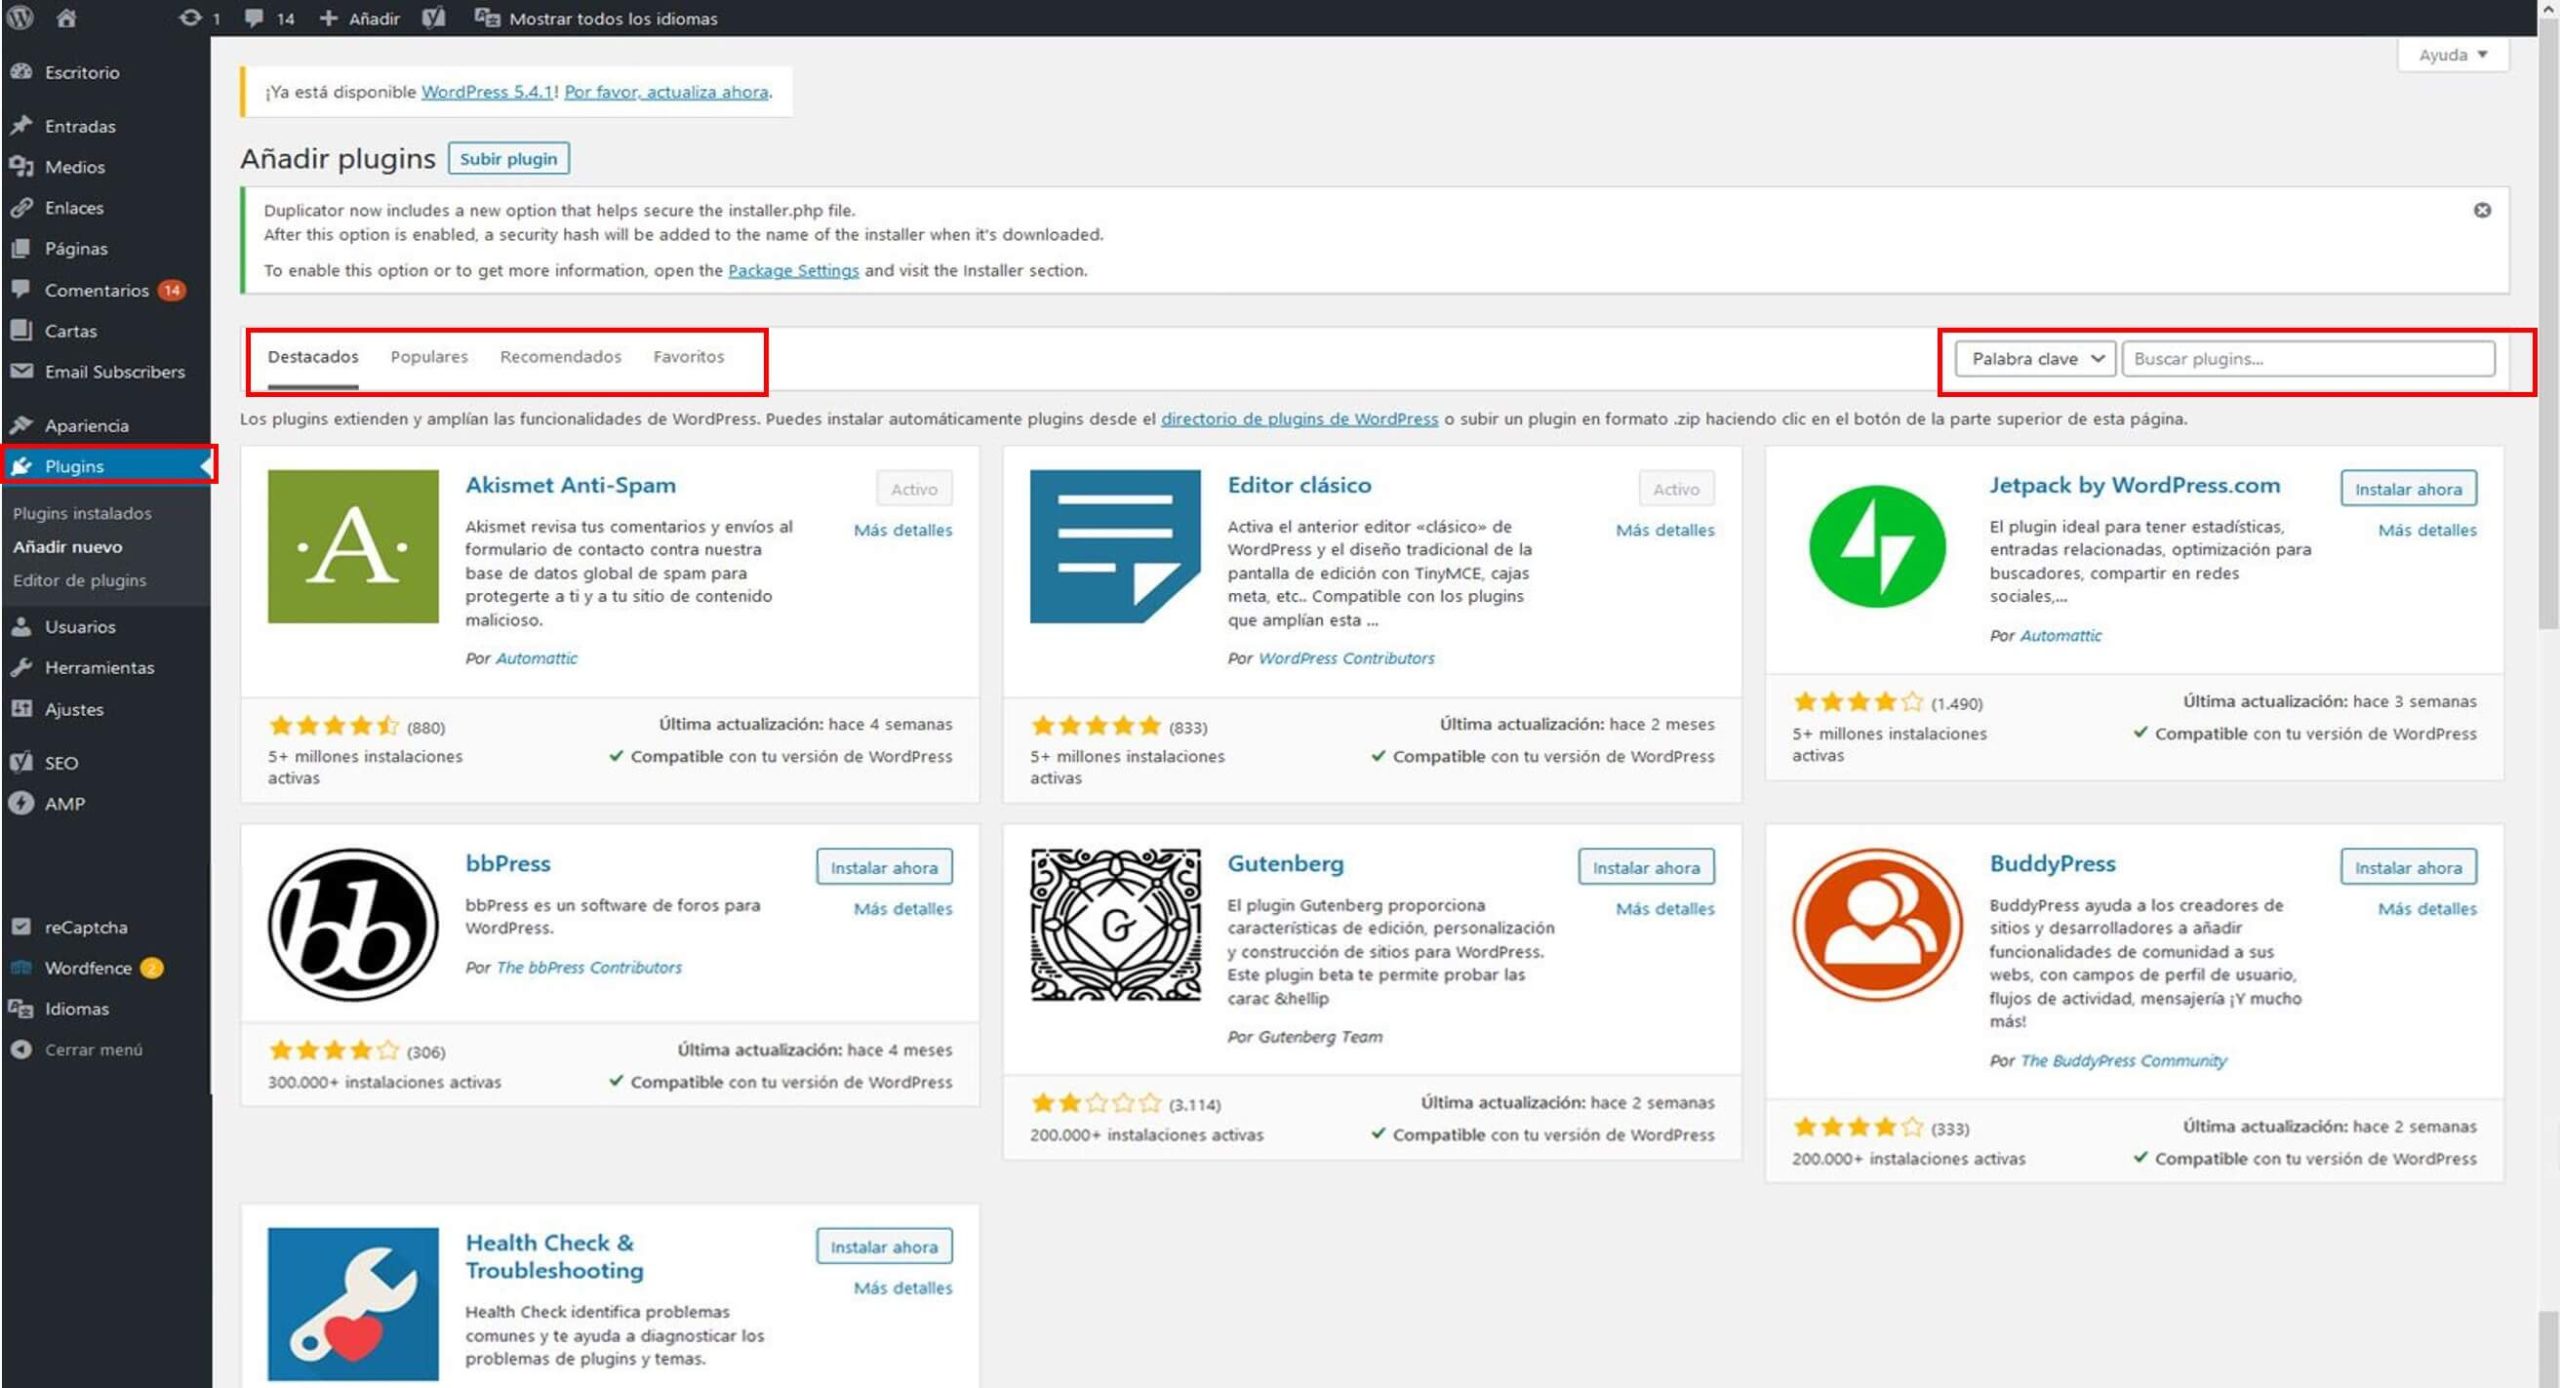This screenshot has width=2560, height=1388.
Task: Open the Escritorio dashboard icon
Action: [23, 72]
